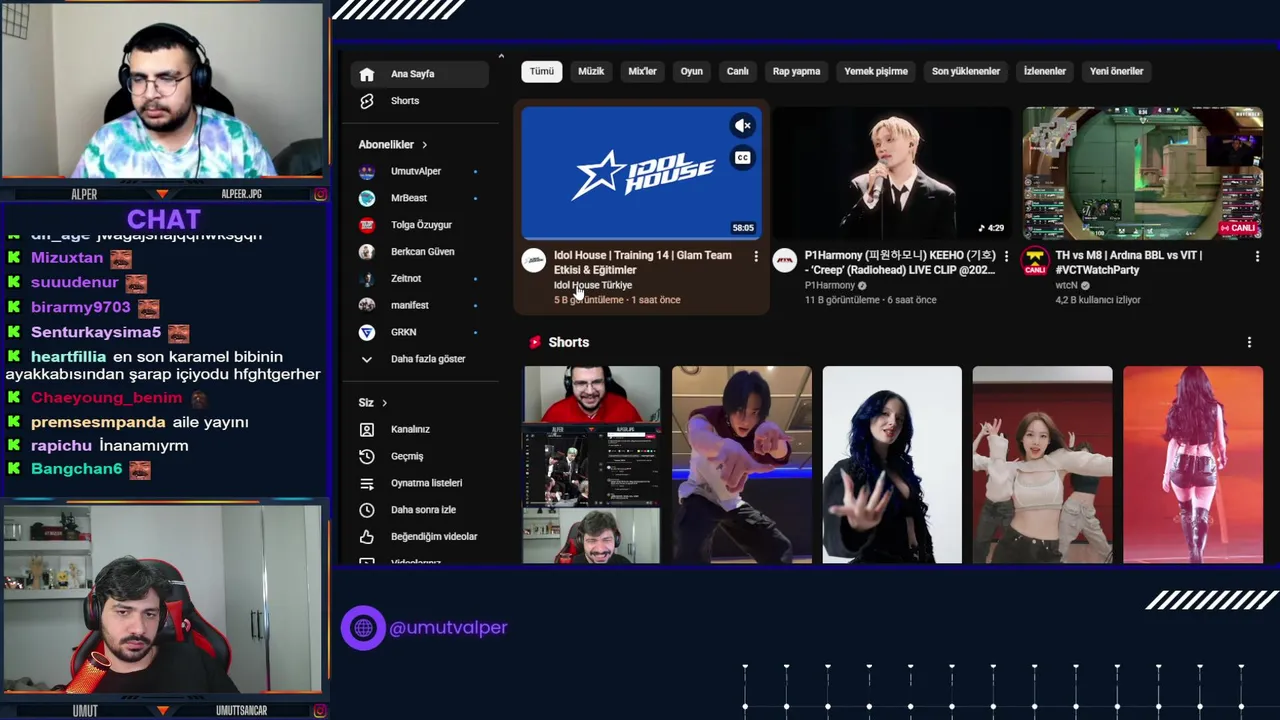This screenshot has height=720, width=1280.
Task: Open GRKN channel avatar
Action: 367,332
